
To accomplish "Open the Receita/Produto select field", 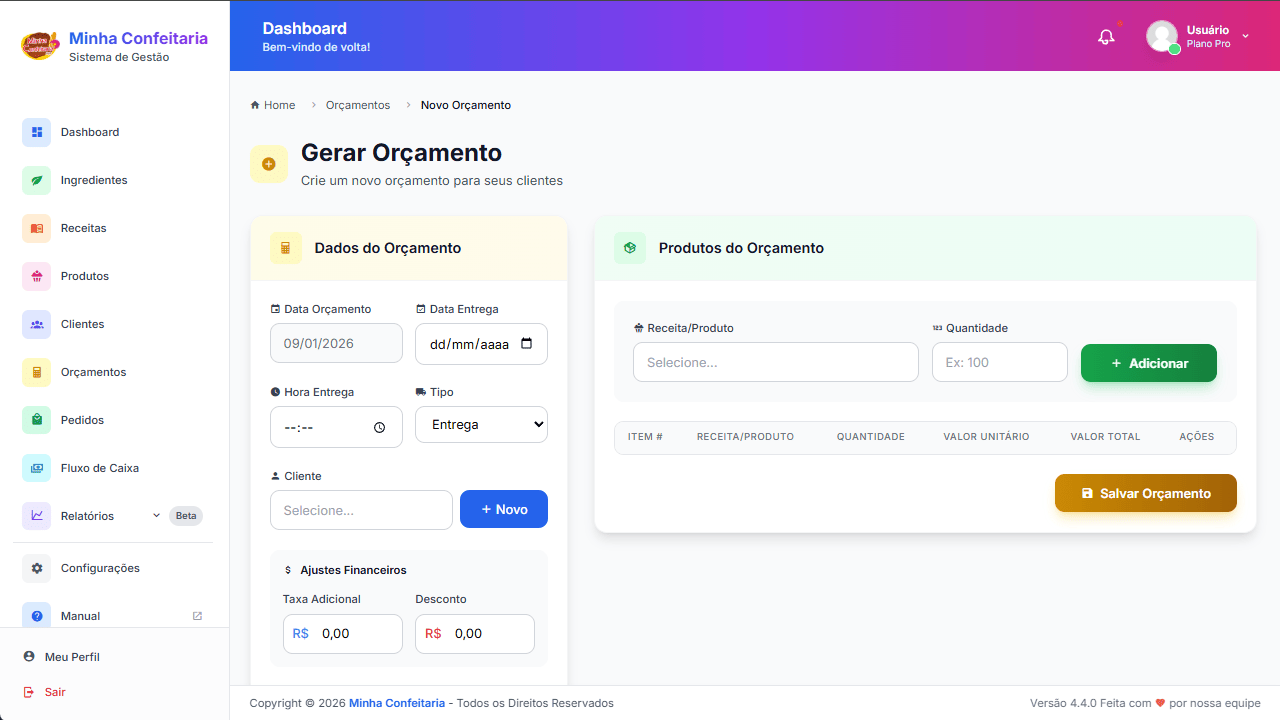I will (x=775, y=362).
